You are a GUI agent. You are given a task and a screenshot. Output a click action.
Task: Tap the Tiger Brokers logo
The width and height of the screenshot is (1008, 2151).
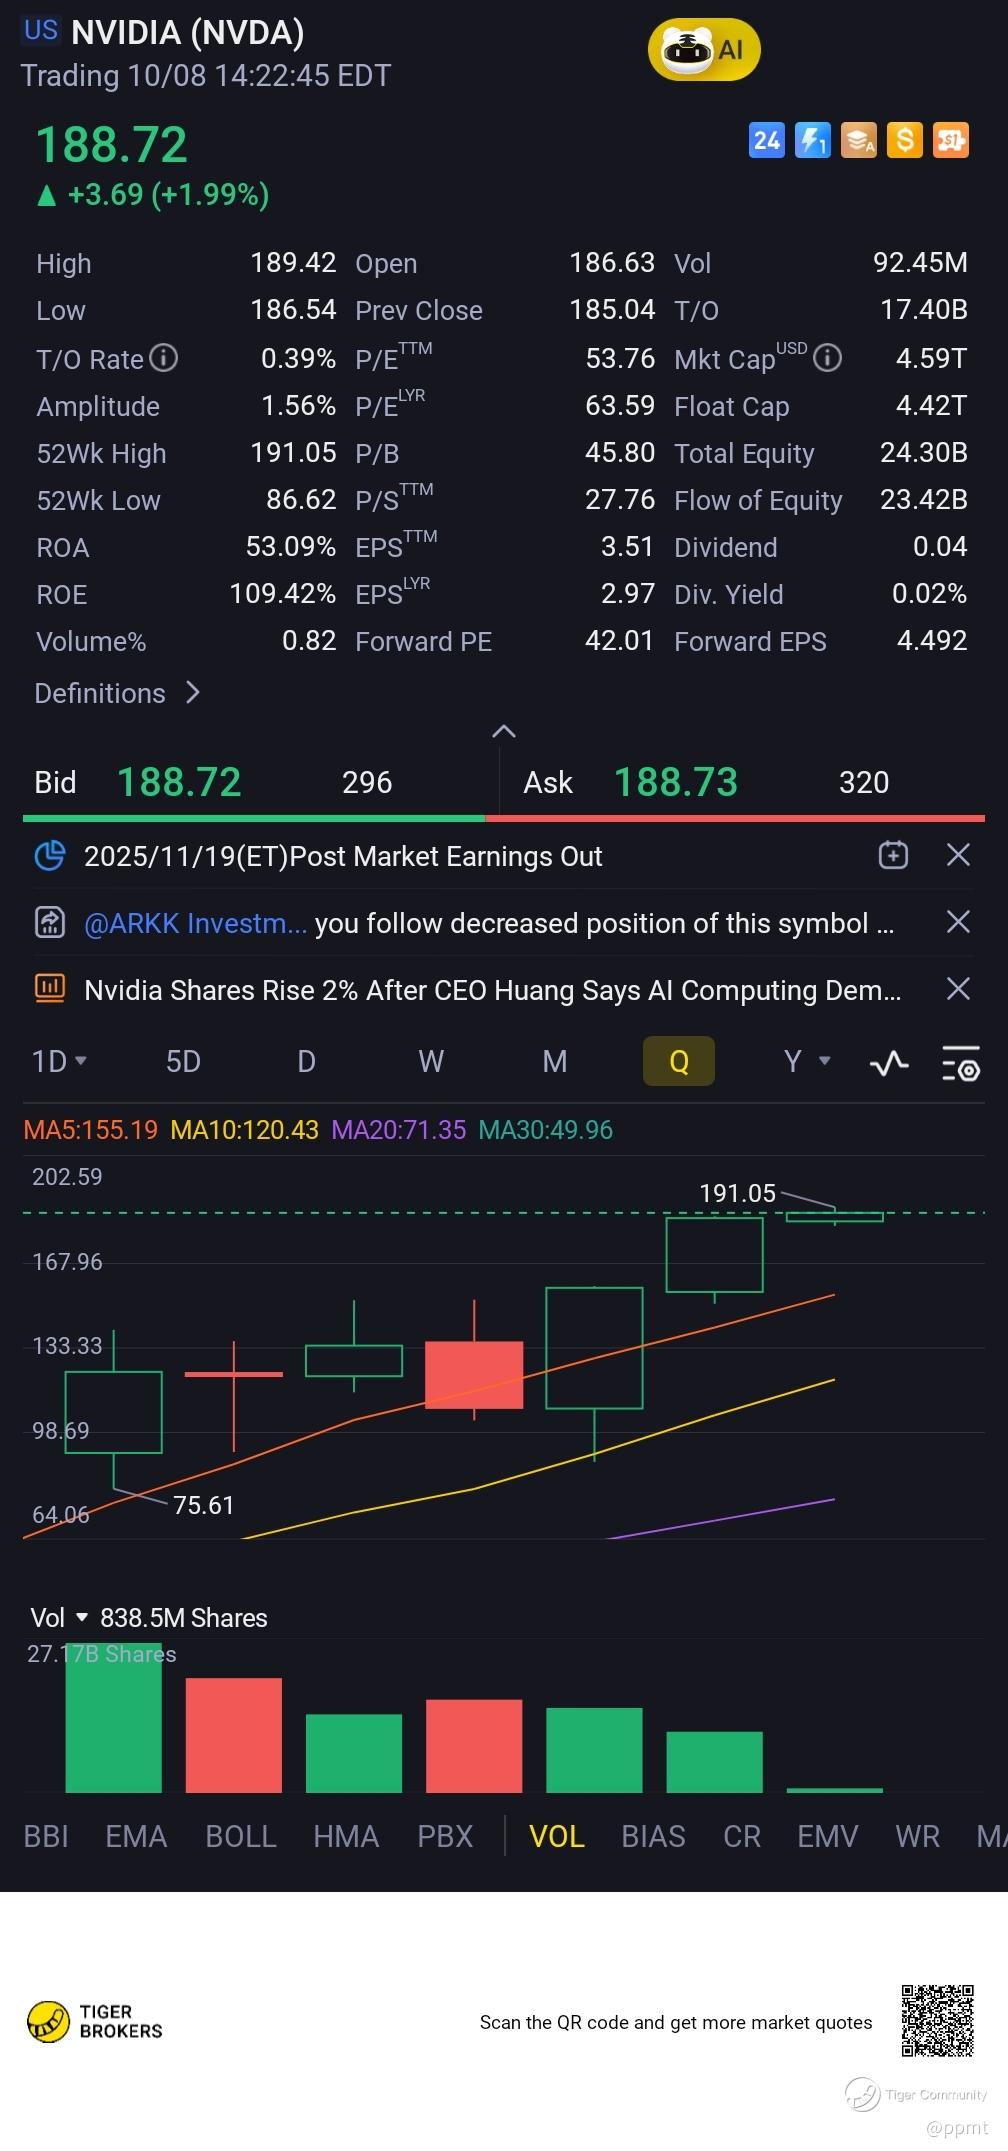(95, 2021)
